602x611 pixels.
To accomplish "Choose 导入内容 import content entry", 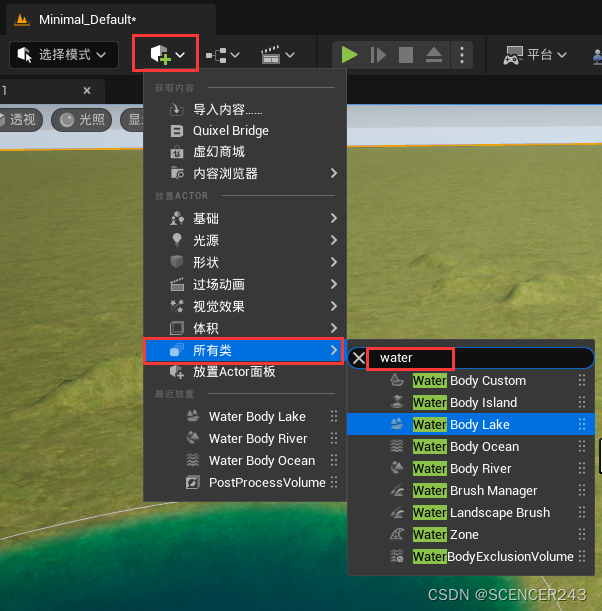I will (245, 109).
